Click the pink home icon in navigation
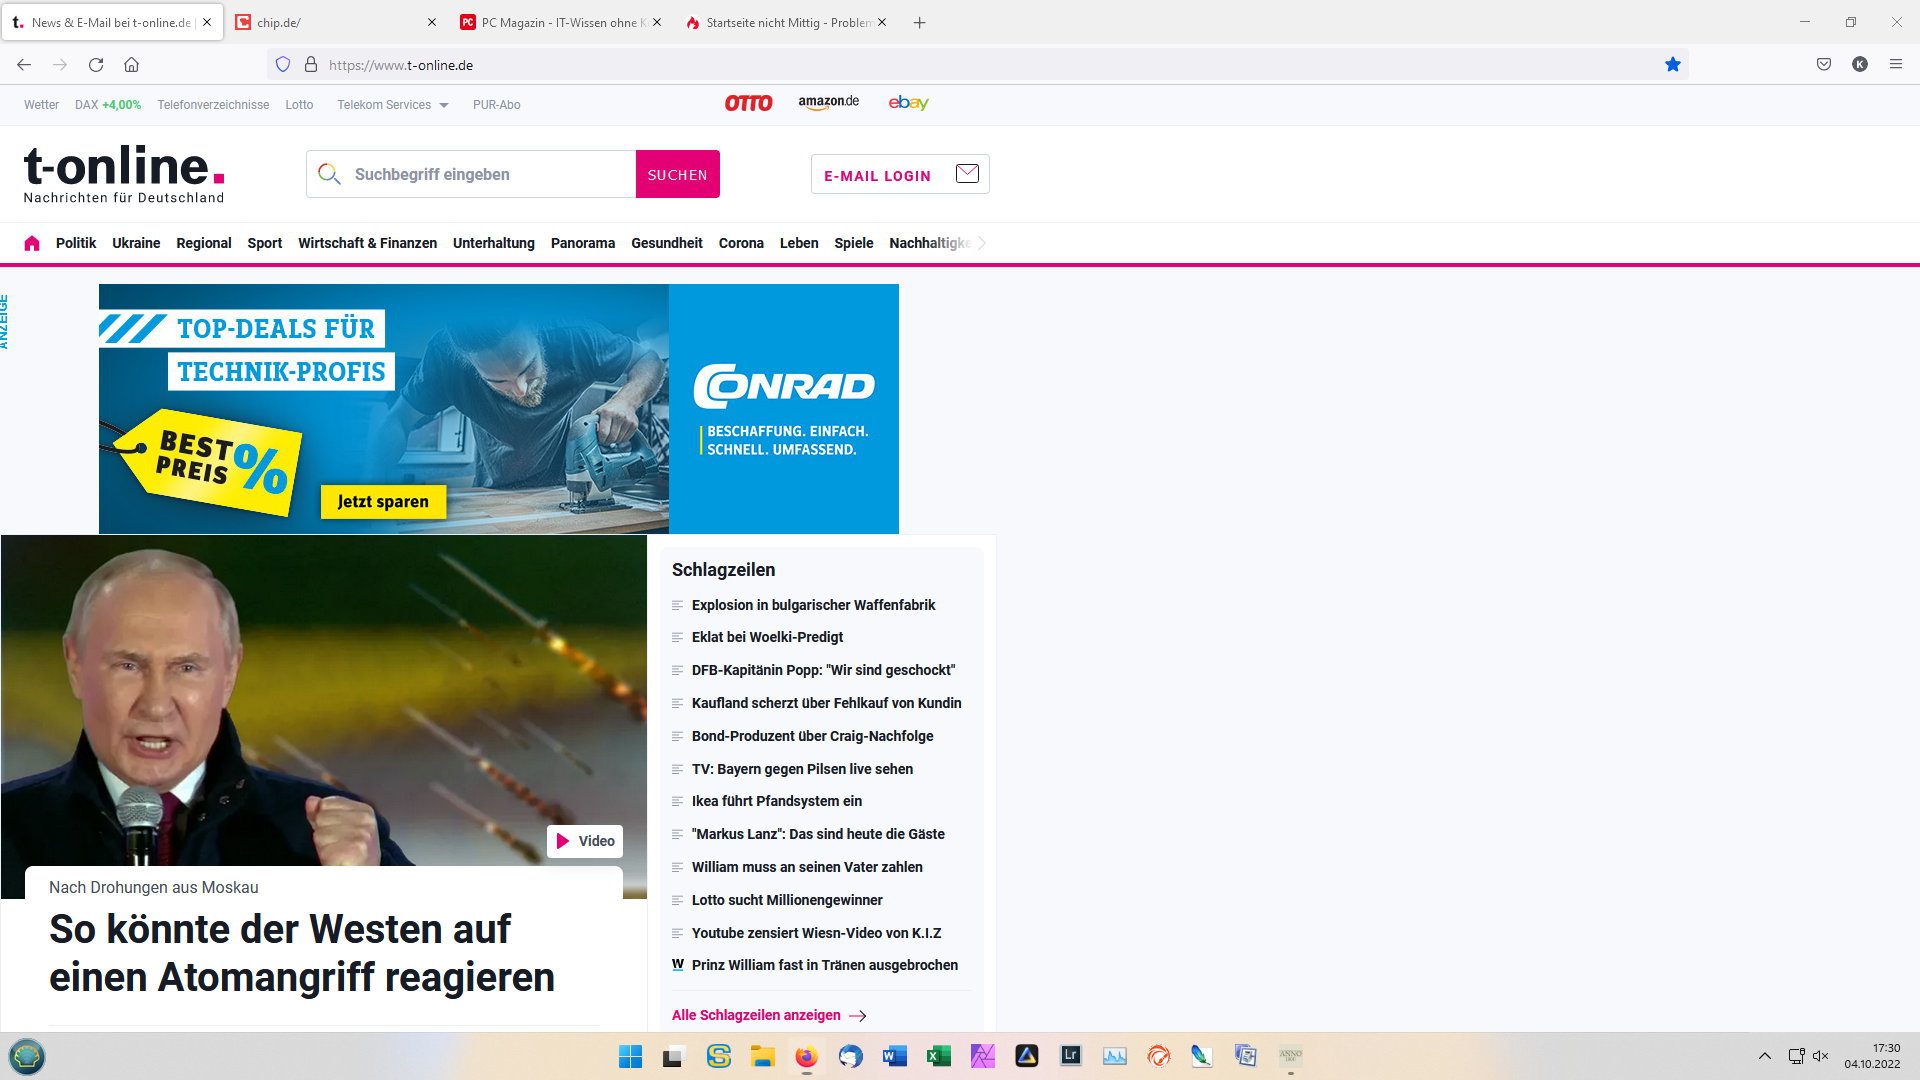1920x1080 pixels. pyautogui.click(x=32, y=243)
